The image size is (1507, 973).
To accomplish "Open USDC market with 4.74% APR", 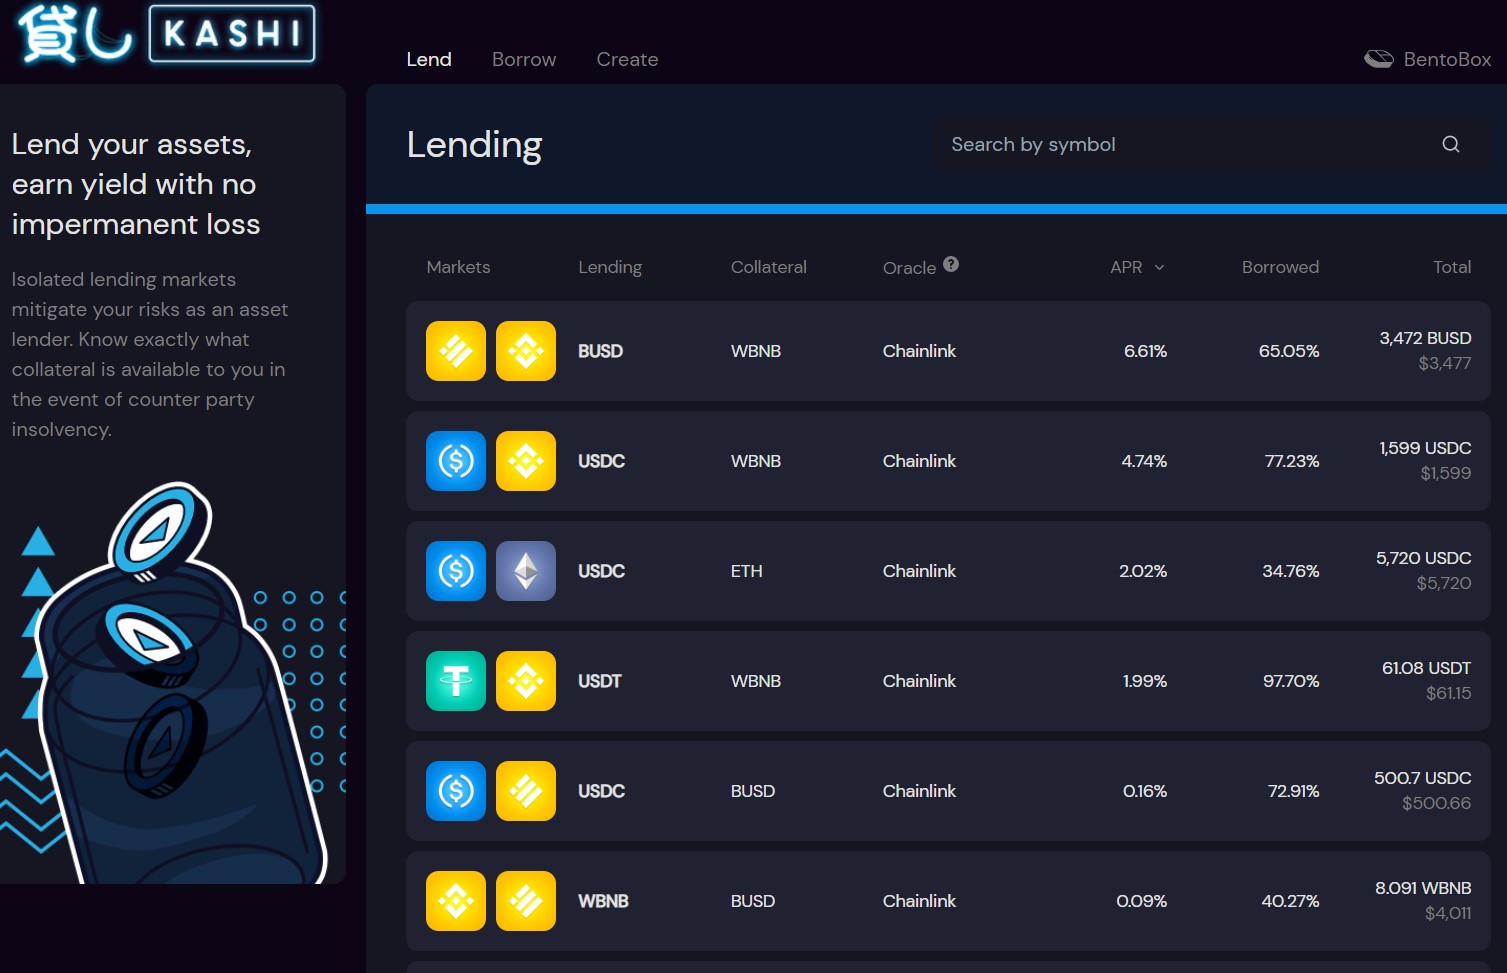I will pyautogui.click(x=948, y=461).
